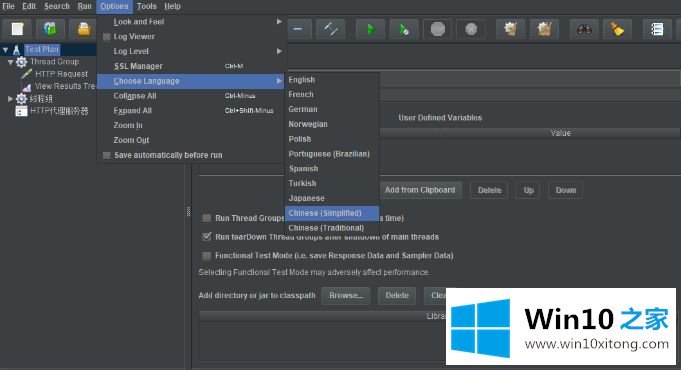Viewport: 681px width, 370px height.
Task: Toggle the Log Viewer checkbox
Action: point(106,37)
